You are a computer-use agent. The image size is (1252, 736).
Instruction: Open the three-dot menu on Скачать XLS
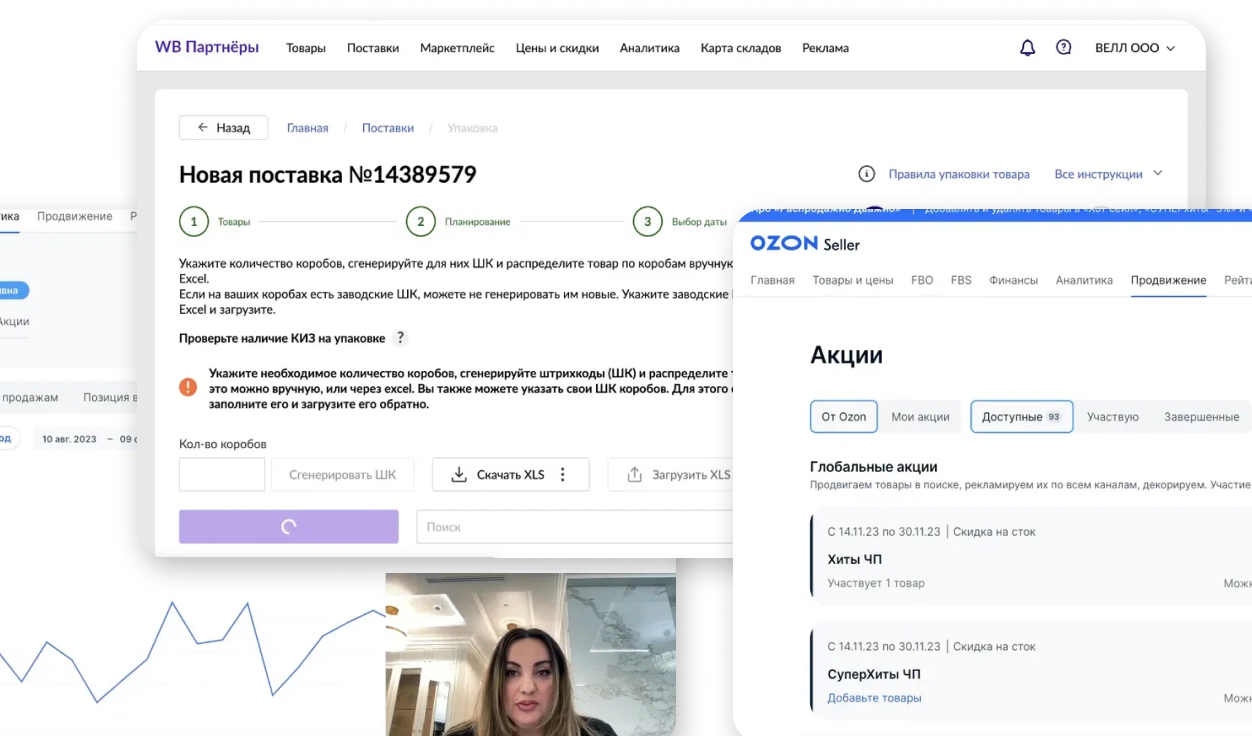(563, 474)
